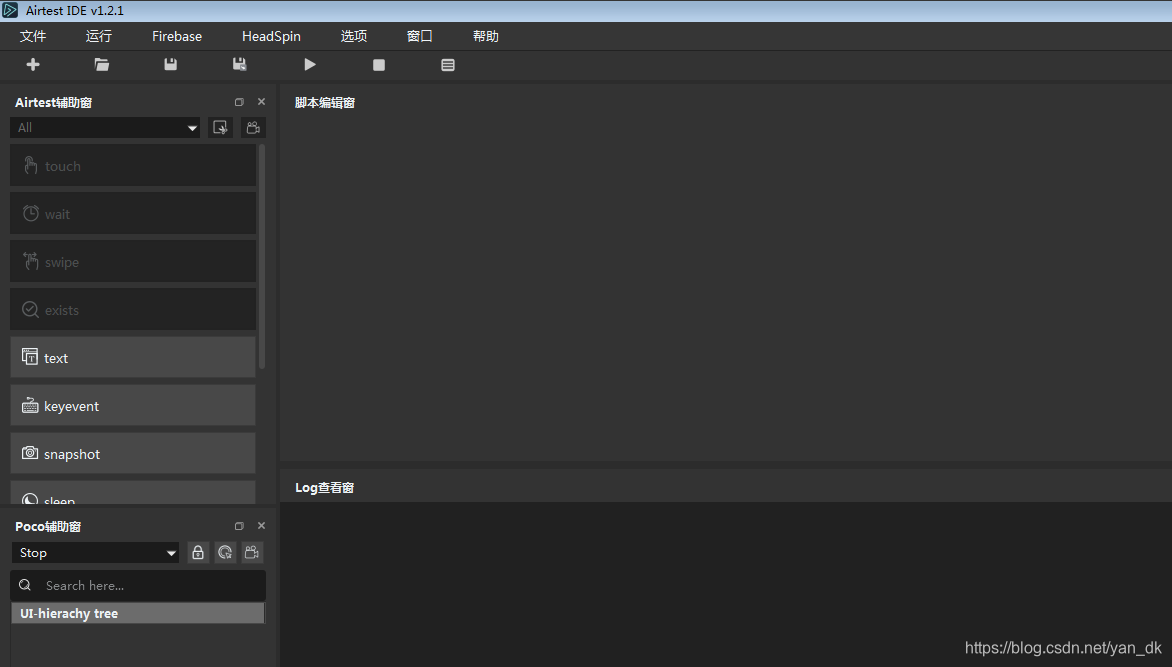Close the Airtest辅助窗 panel
Screen dimensions: 1172x667
click(261, 102)
